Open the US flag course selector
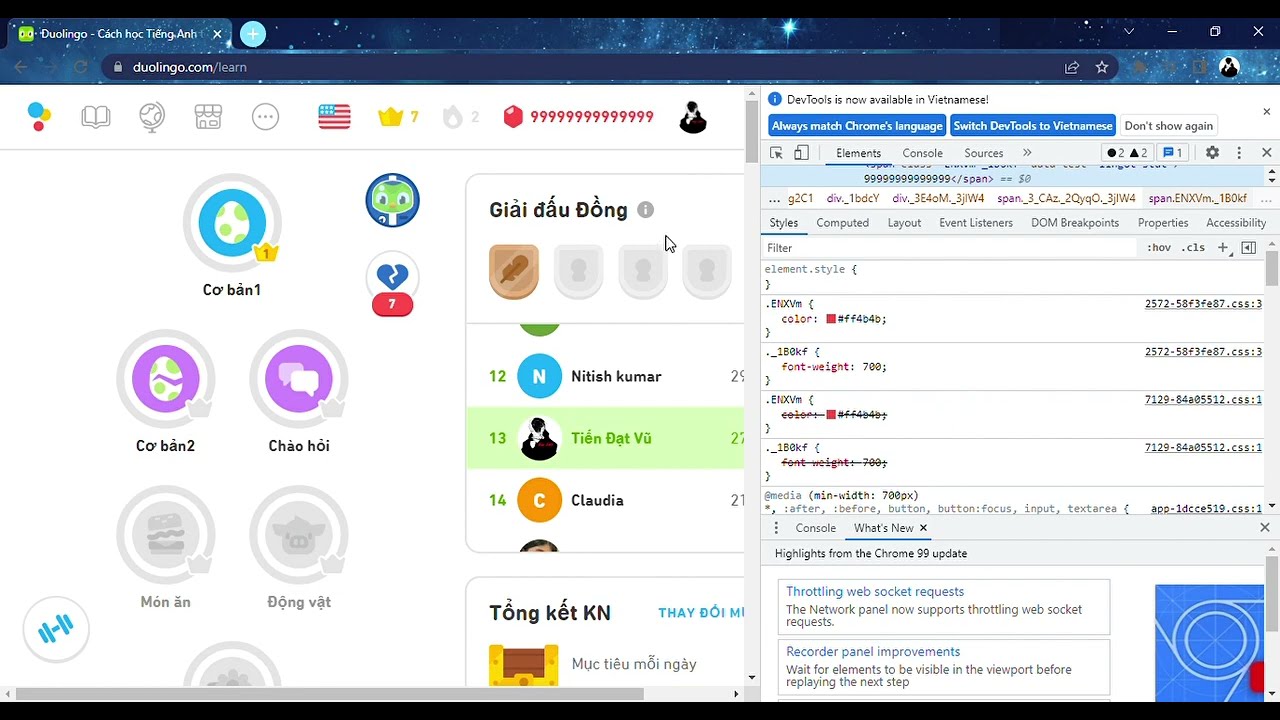This screenshot has width=1280, height=720. (x=335, y=117)
